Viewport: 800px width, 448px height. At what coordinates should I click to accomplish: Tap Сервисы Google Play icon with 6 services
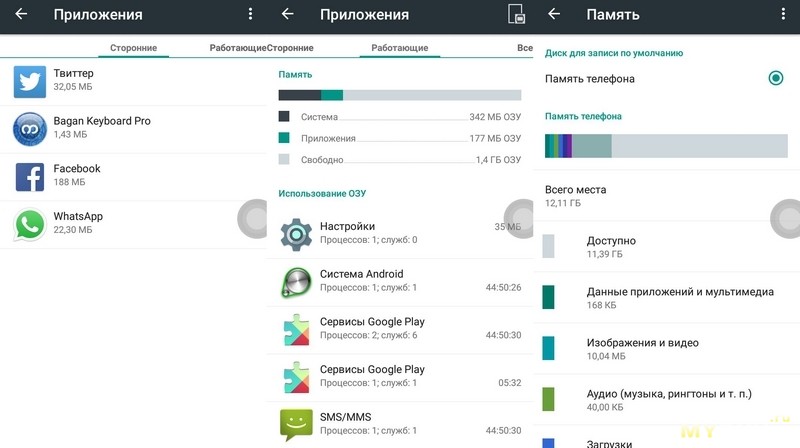pos(296,330)
